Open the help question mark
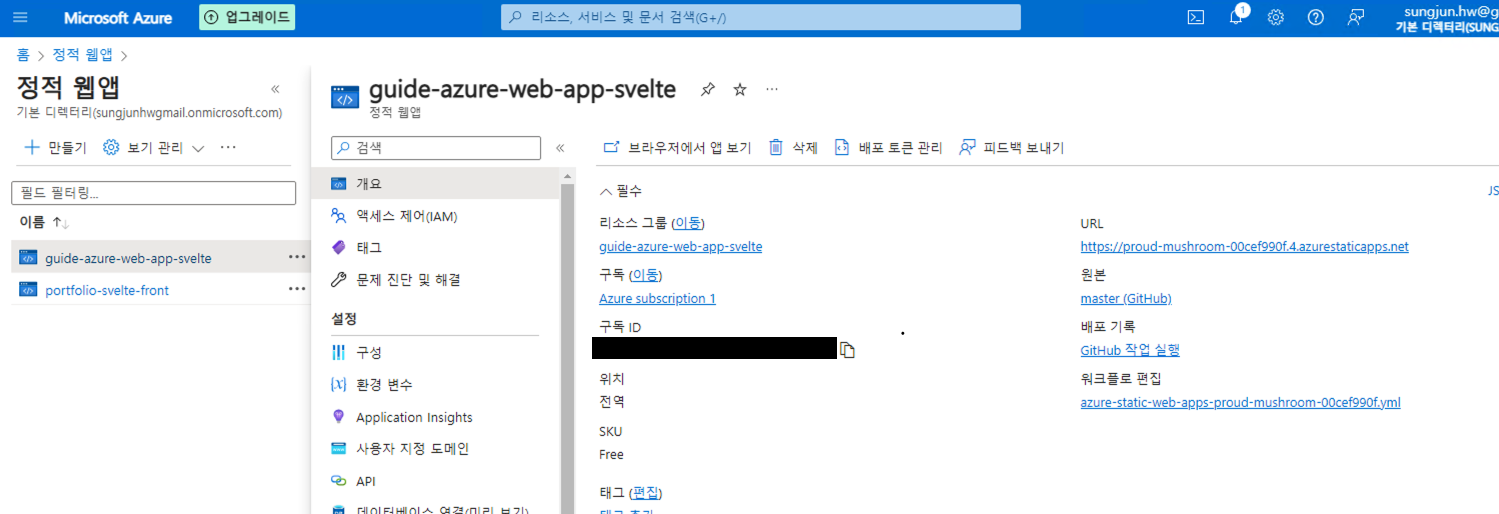Image resolution: width=1499 pixels, height=514 pixels. point(1316,17)
